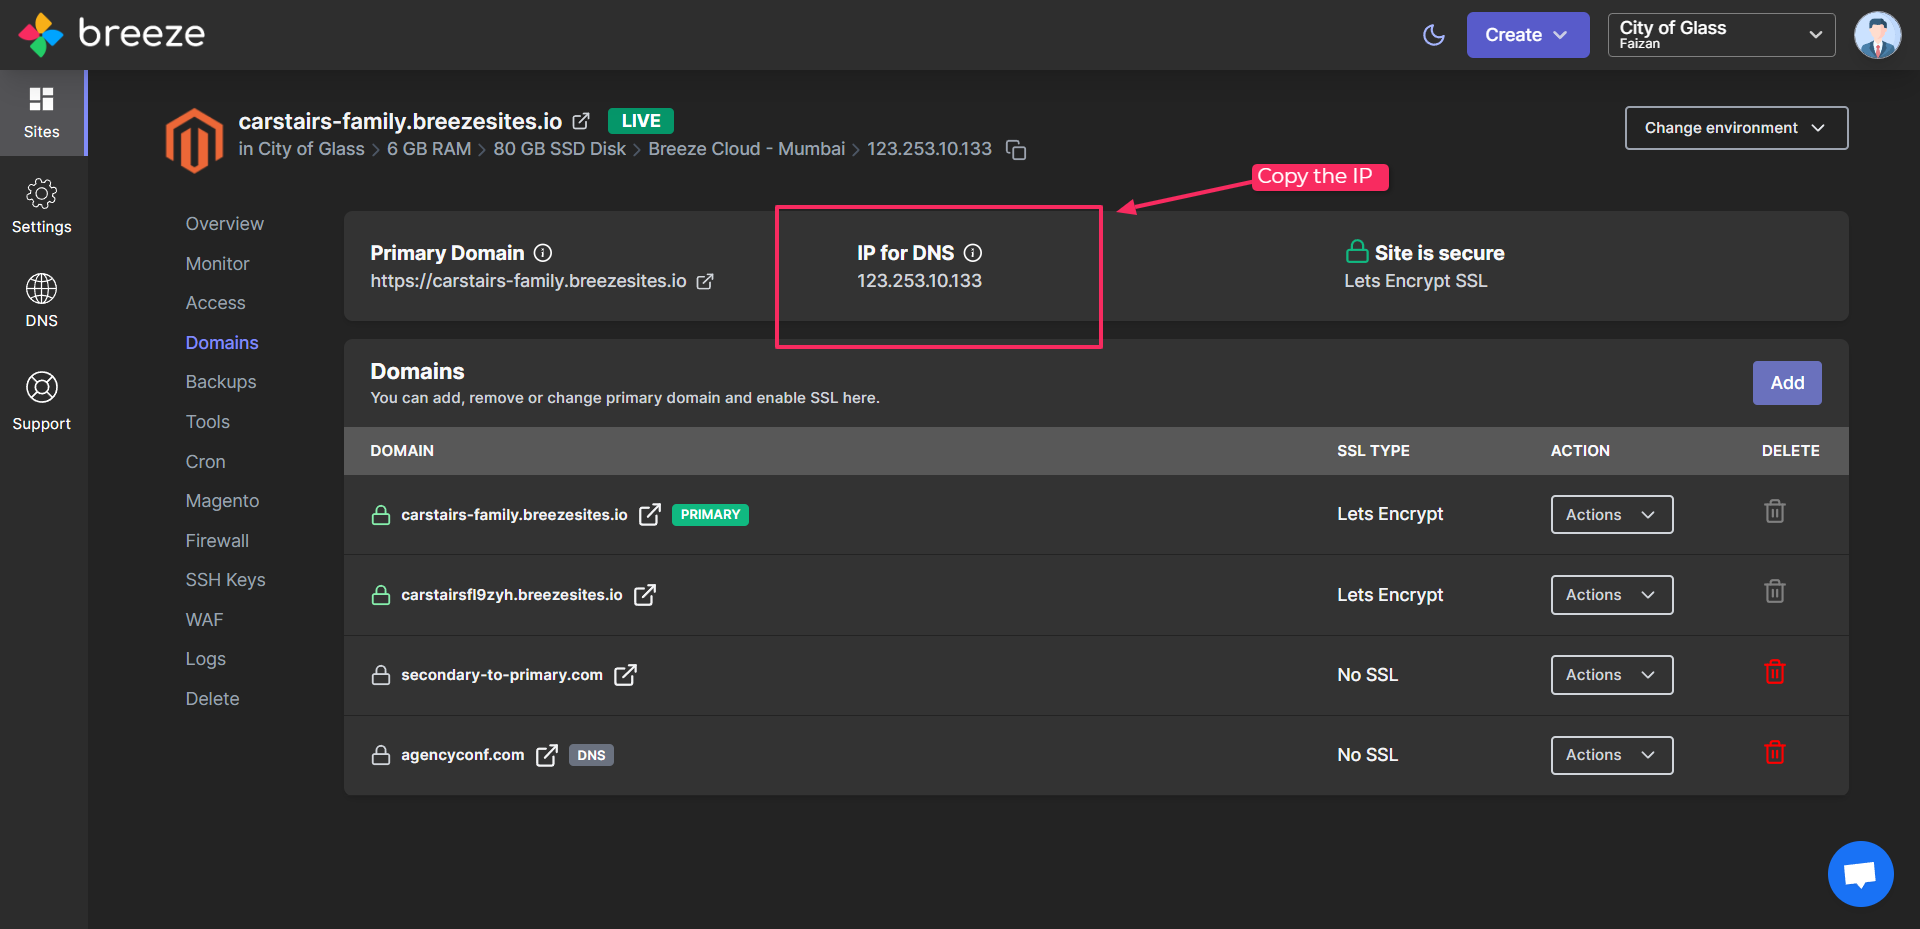Open the chat support bubble

click(x=1860, y=874)
